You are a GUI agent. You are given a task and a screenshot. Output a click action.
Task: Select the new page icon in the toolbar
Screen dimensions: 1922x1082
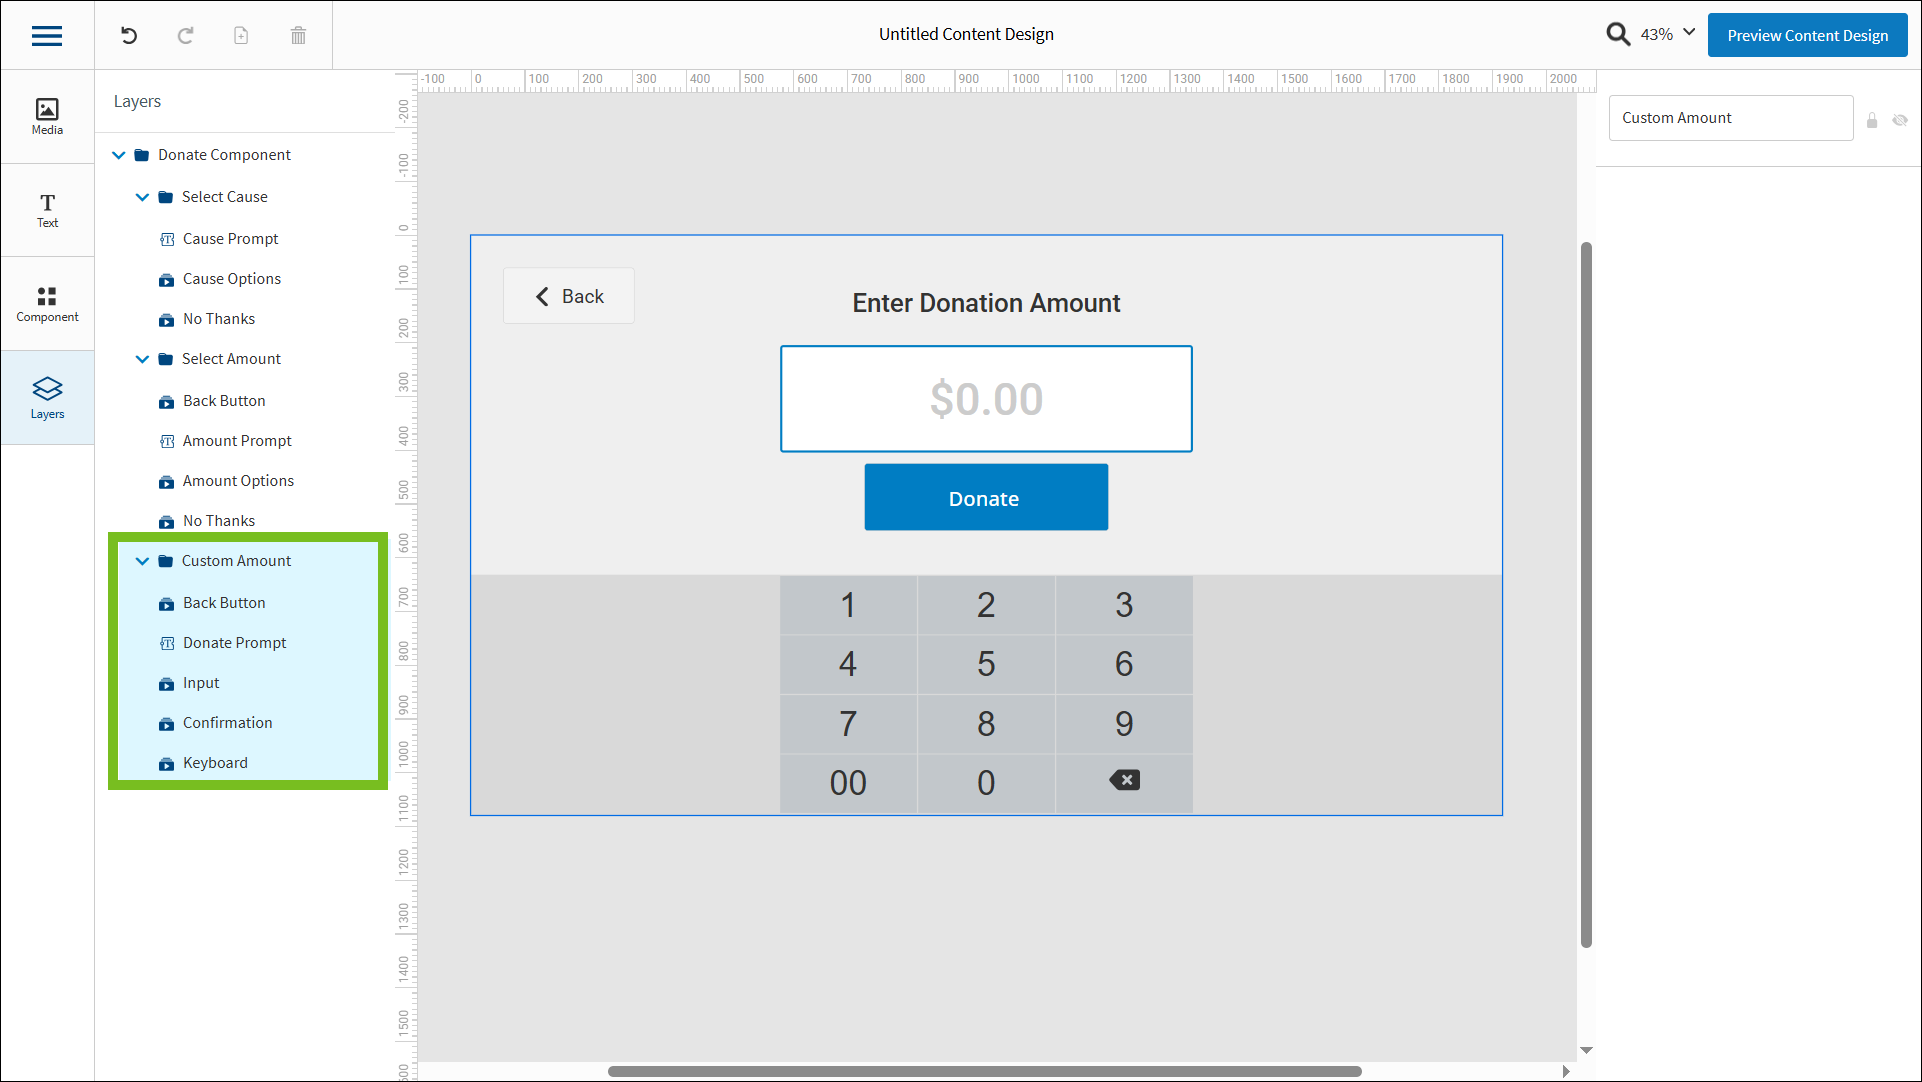click(x=241, y=35)
